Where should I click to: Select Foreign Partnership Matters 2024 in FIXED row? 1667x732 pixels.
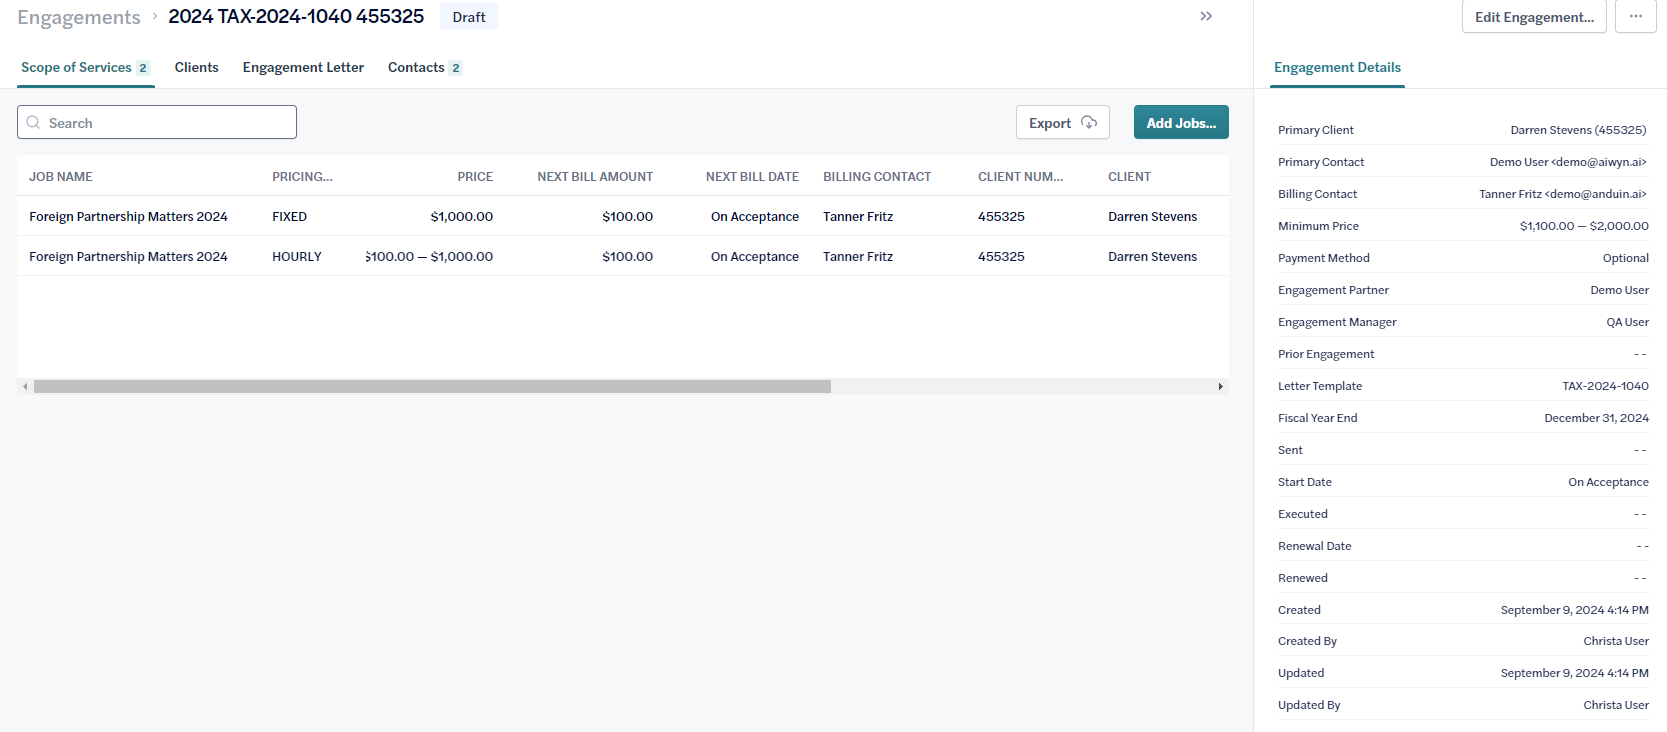tap(128, 217)
